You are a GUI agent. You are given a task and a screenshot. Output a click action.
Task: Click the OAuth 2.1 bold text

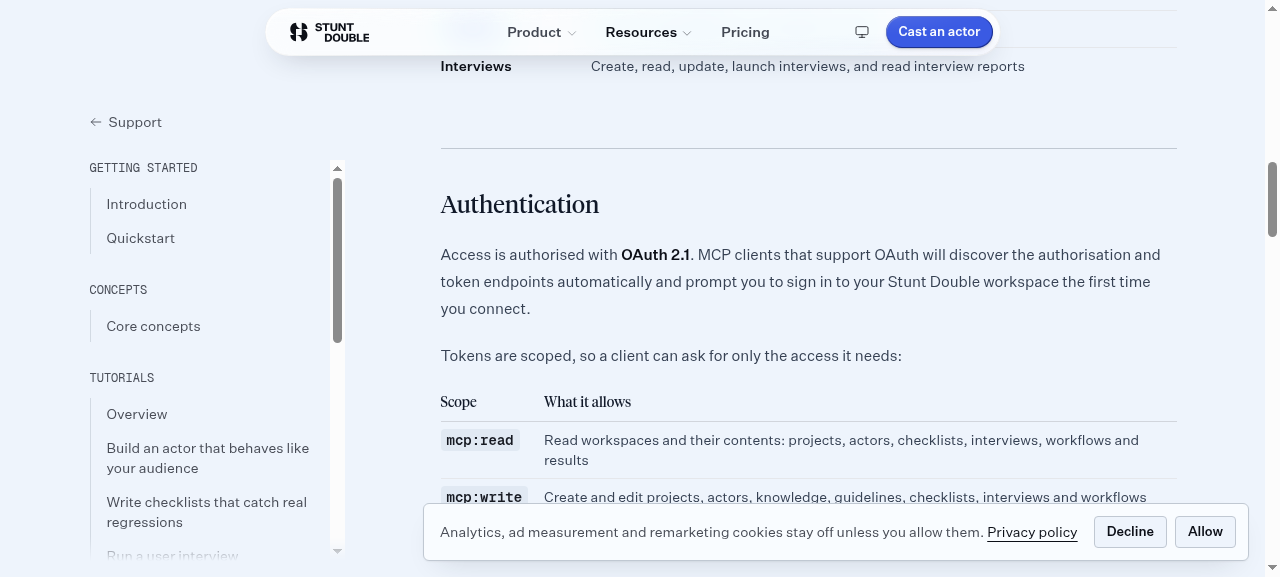(x=655, y=255)
